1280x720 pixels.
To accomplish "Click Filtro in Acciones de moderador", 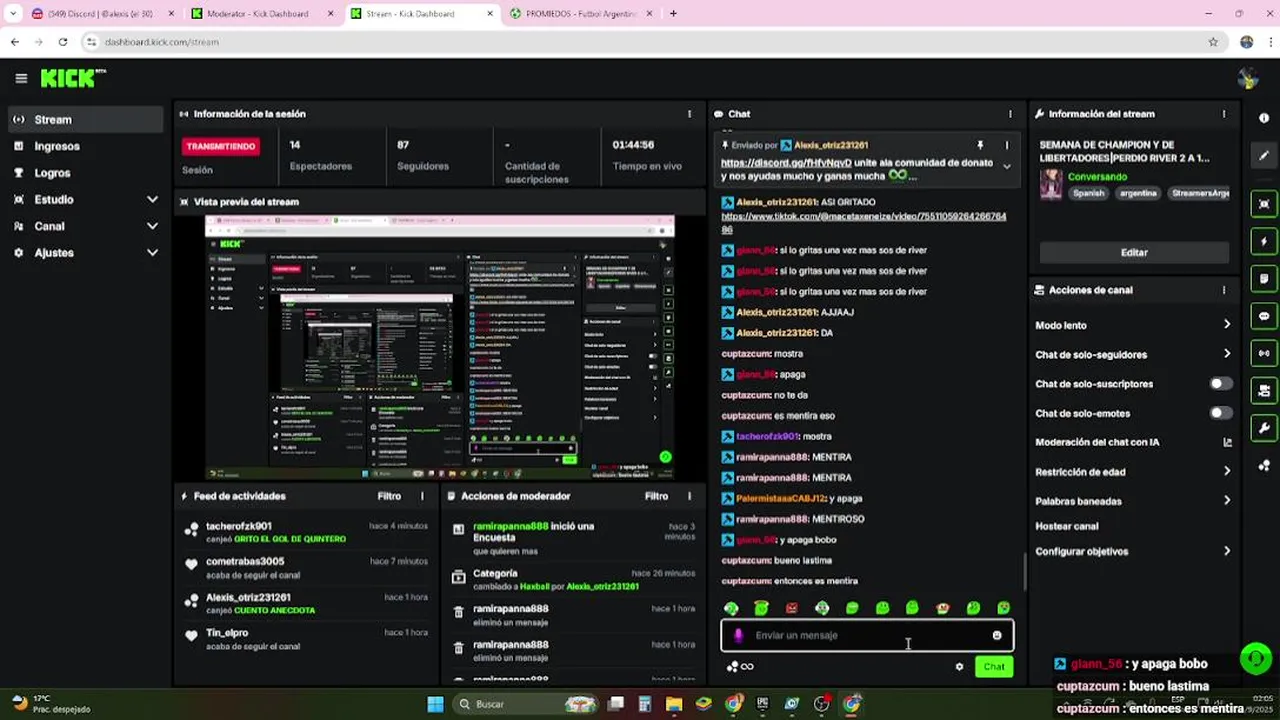I will pos(656,496).
